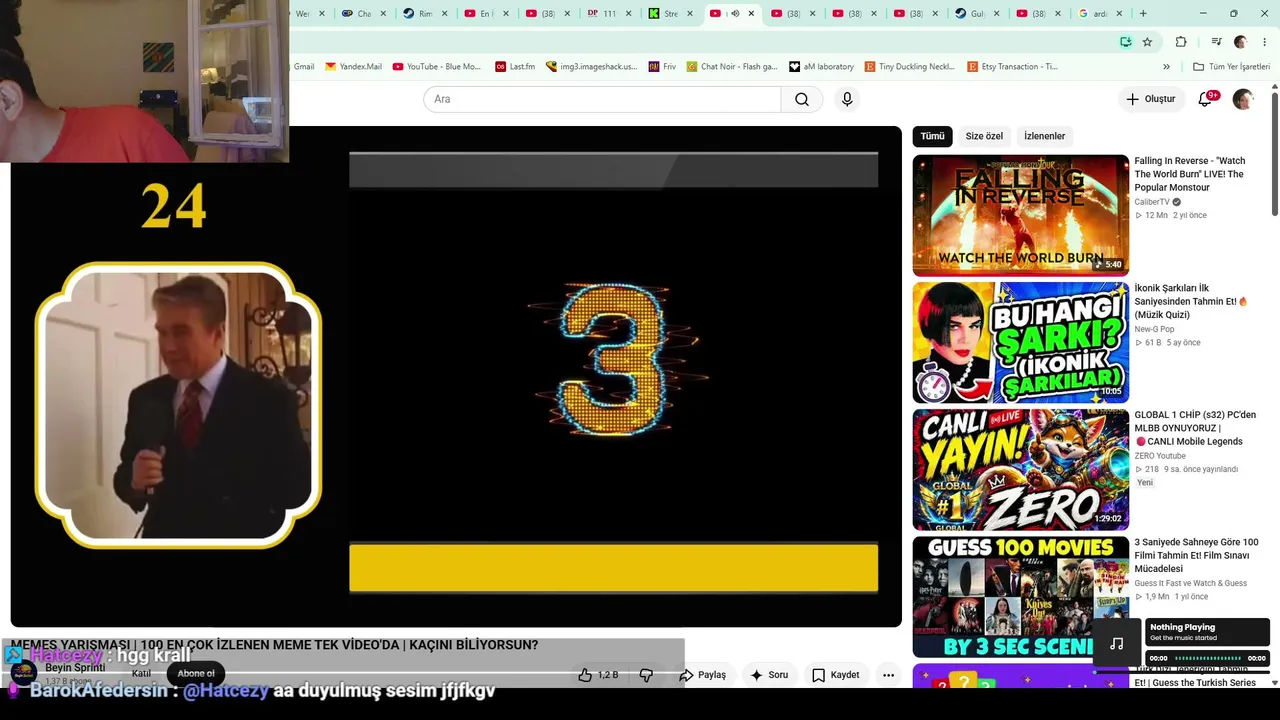Like the video with thumbs-up icon
Screen dimensions: 1280x720
point(586,675)
